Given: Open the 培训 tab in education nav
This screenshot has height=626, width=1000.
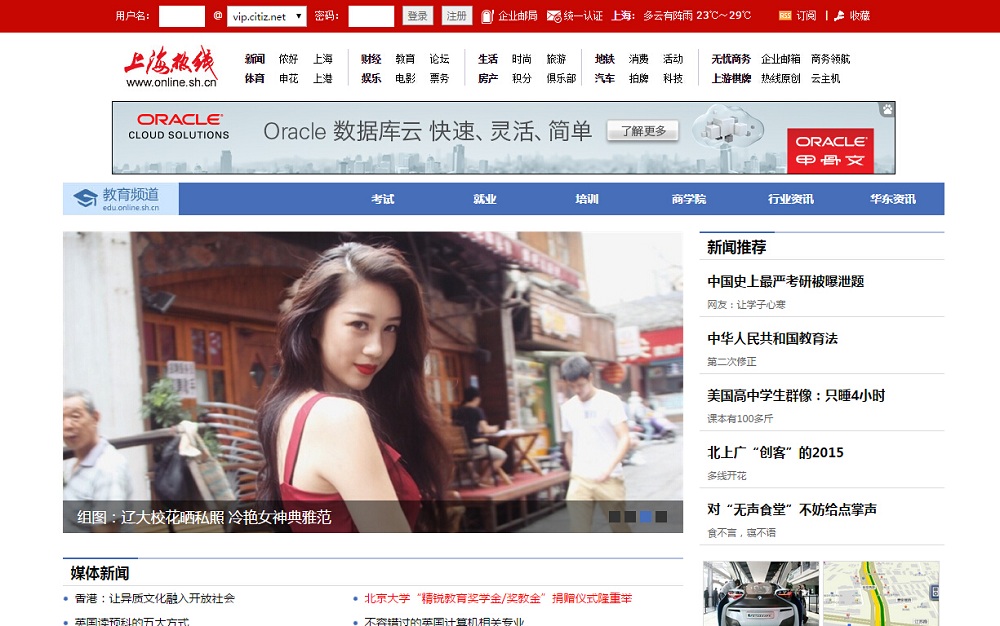Looking at the screenshot, I should [x=587, y=199].
